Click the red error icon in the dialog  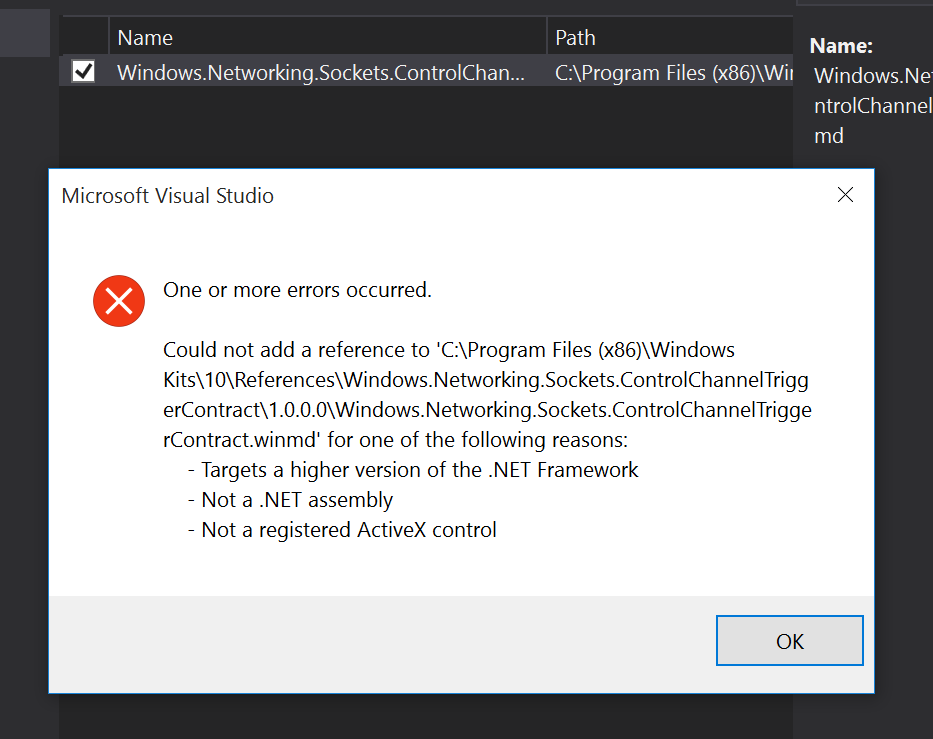[119, 301]
